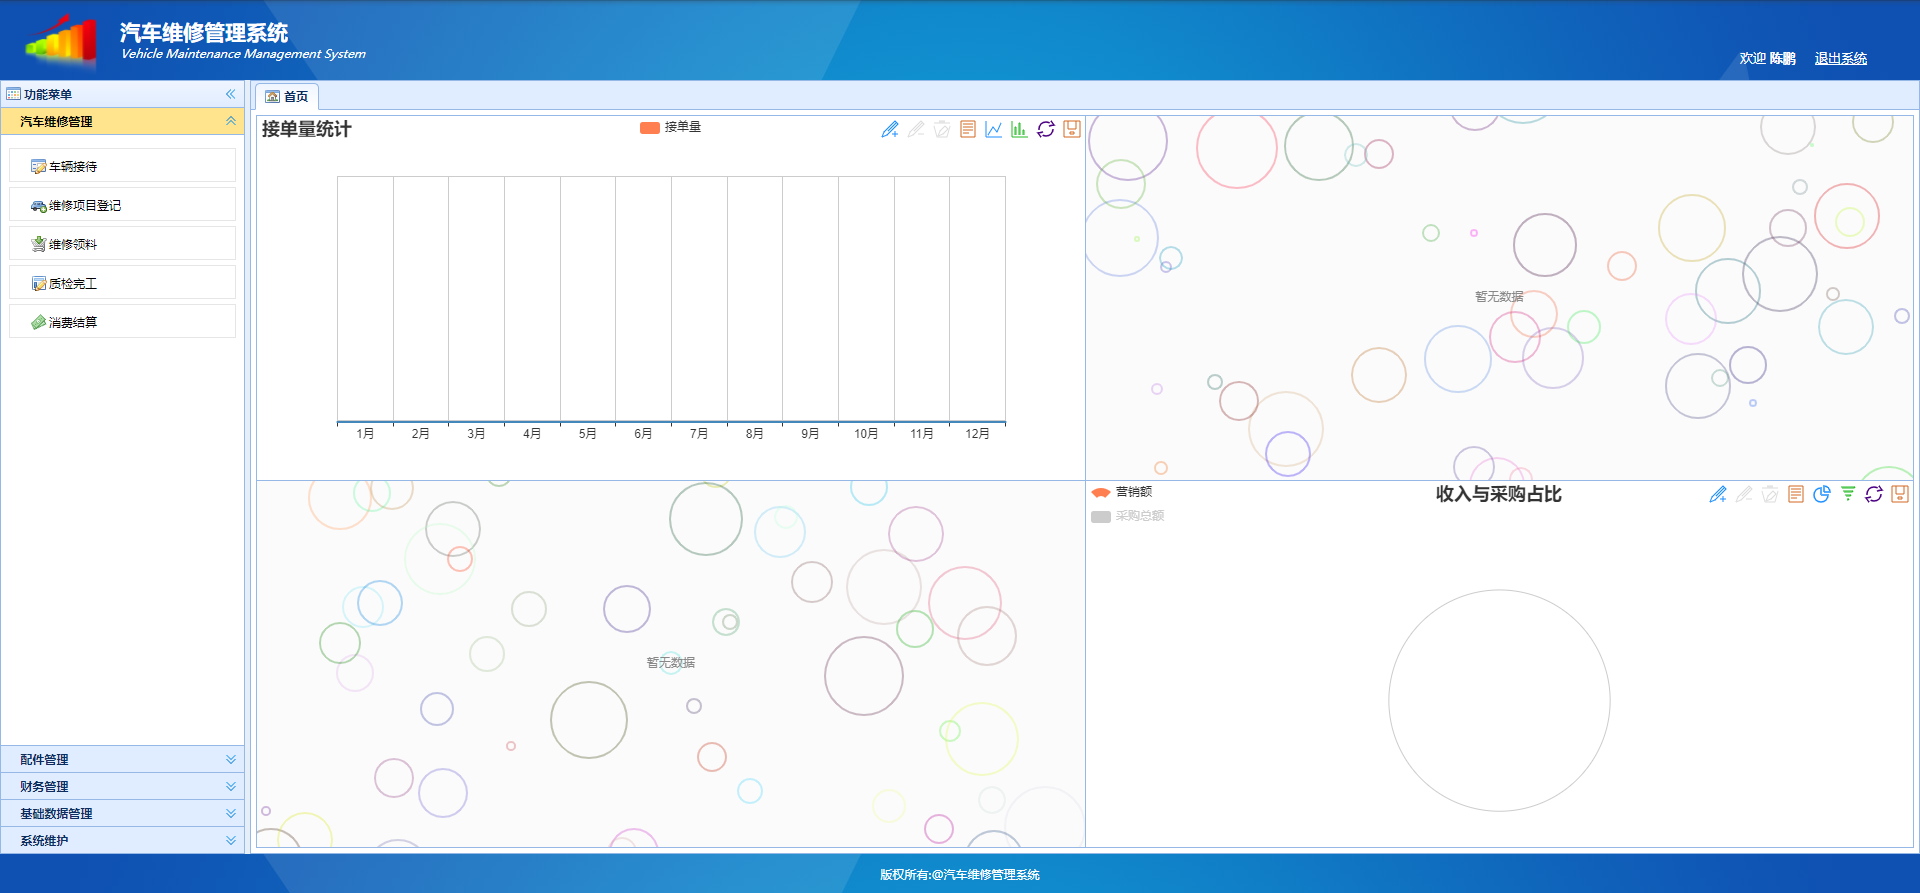Image resolution: width=1920 pixels, height=893 pixels.
Task: Save 收入与采购占比 chart as image
Action: click(1900, 494)
